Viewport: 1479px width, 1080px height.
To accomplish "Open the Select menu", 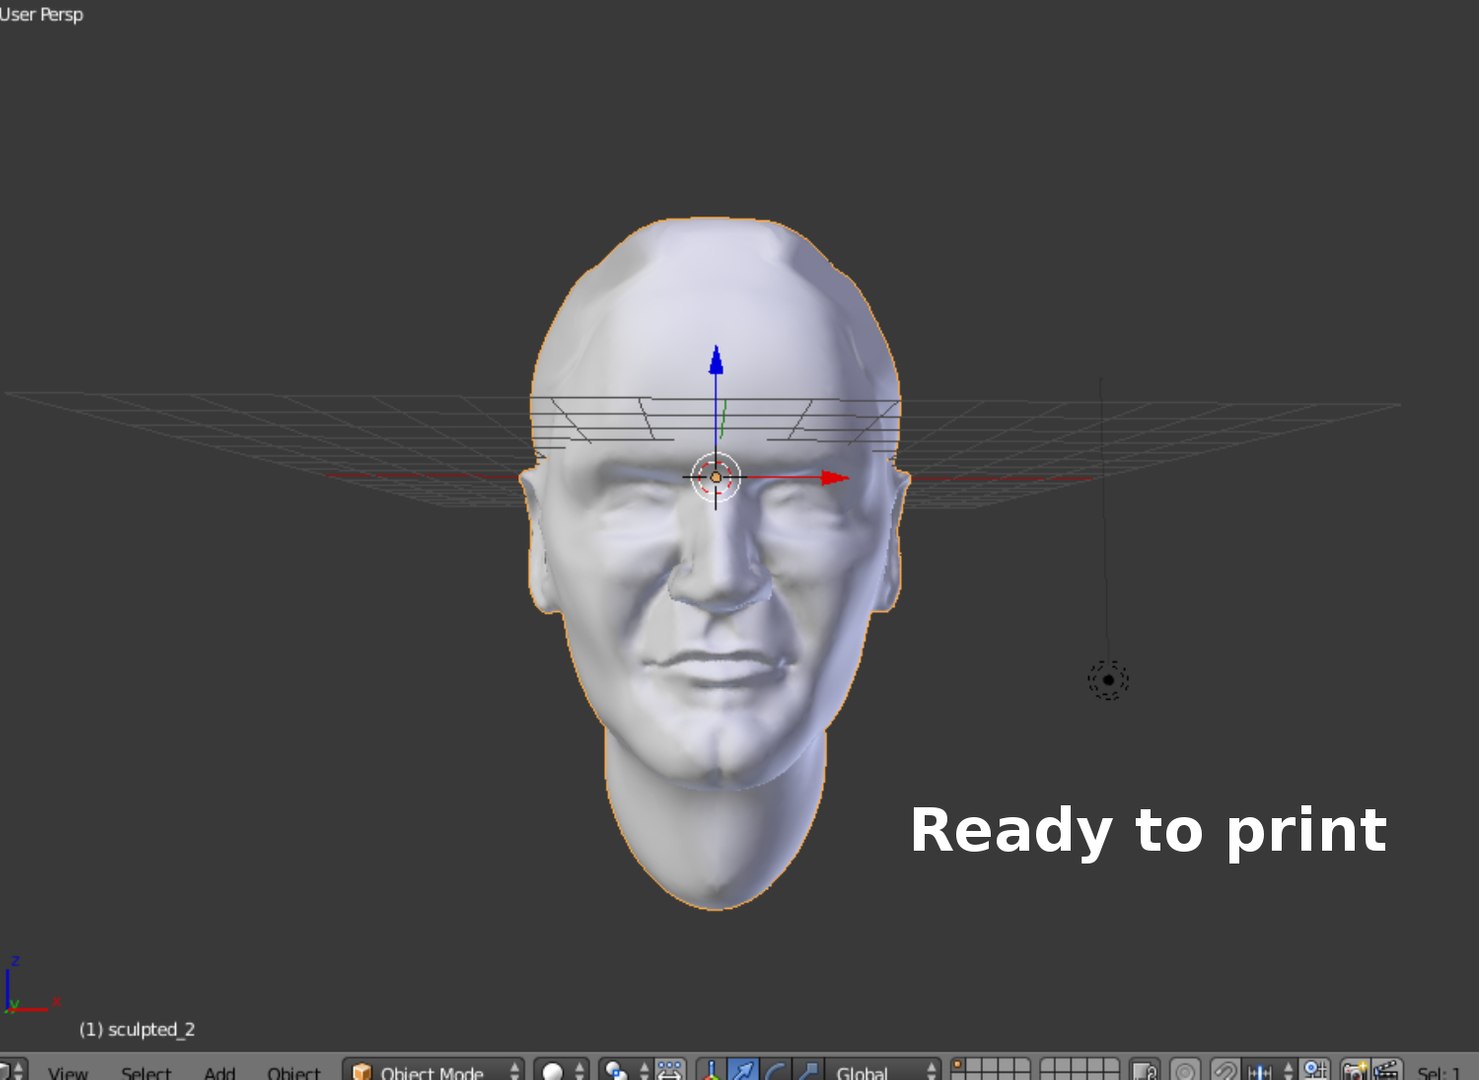I will pos(146,1072).
